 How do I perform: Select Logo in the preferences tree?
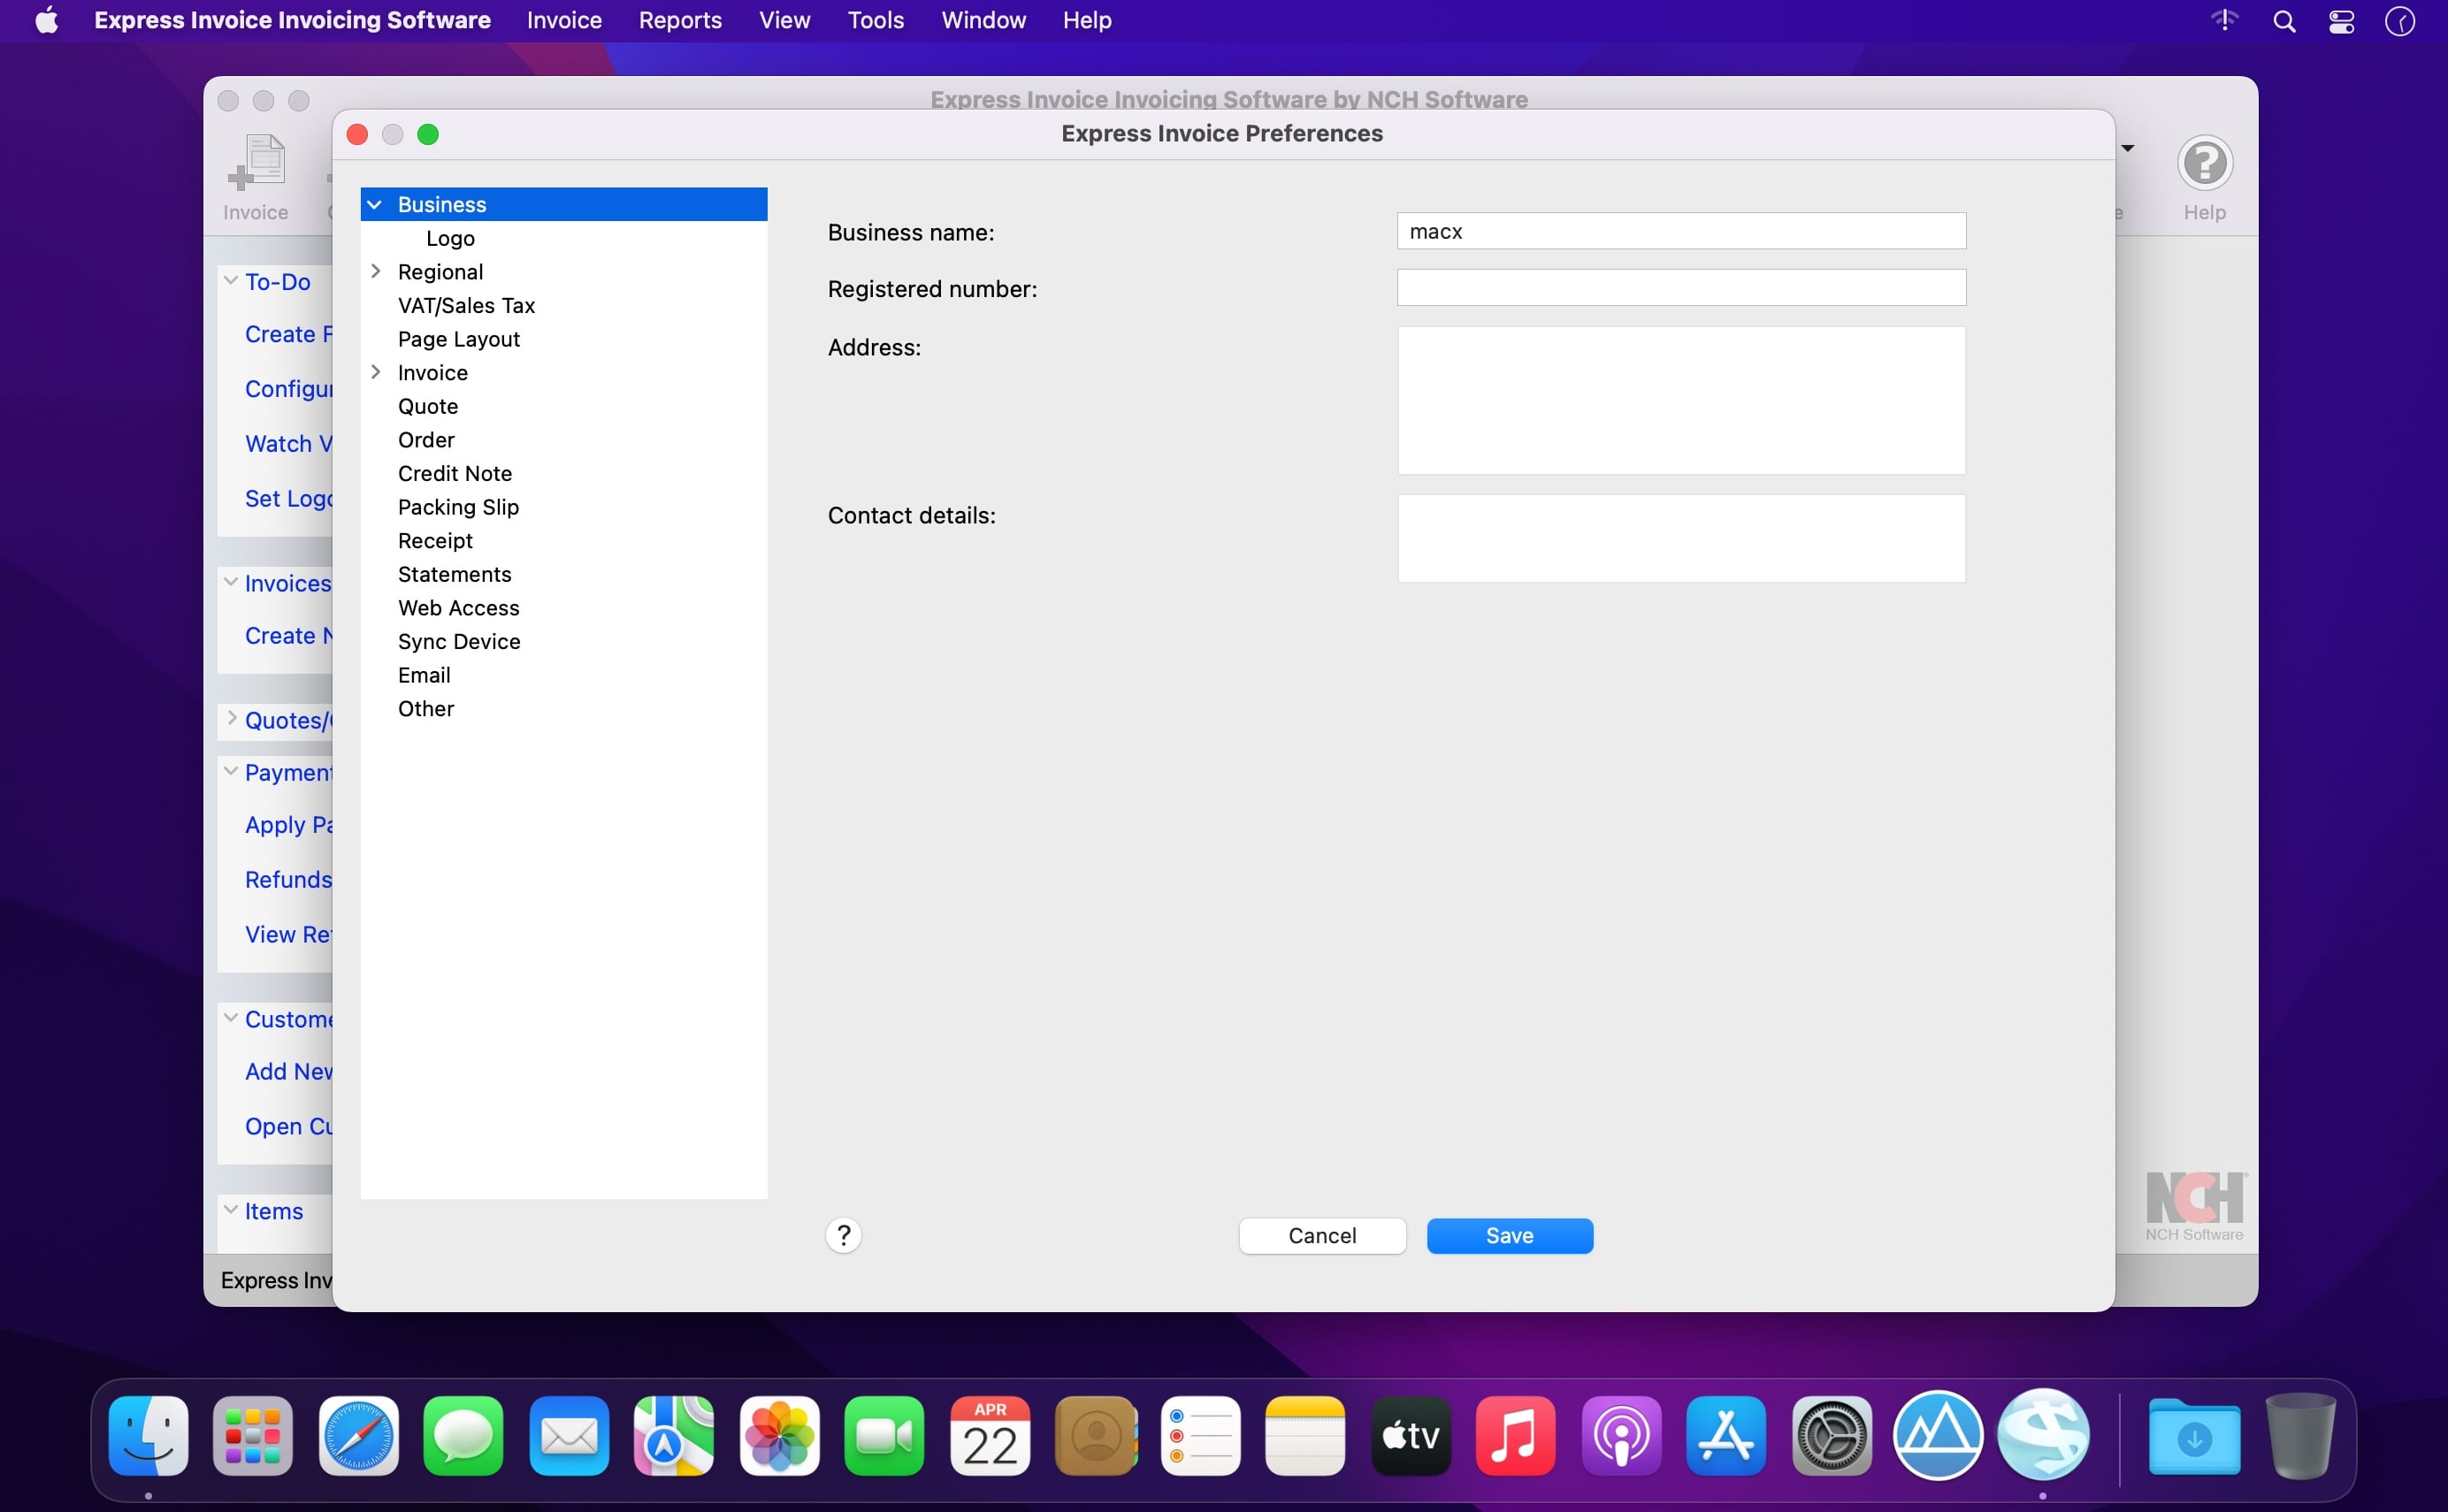point(450,238)
